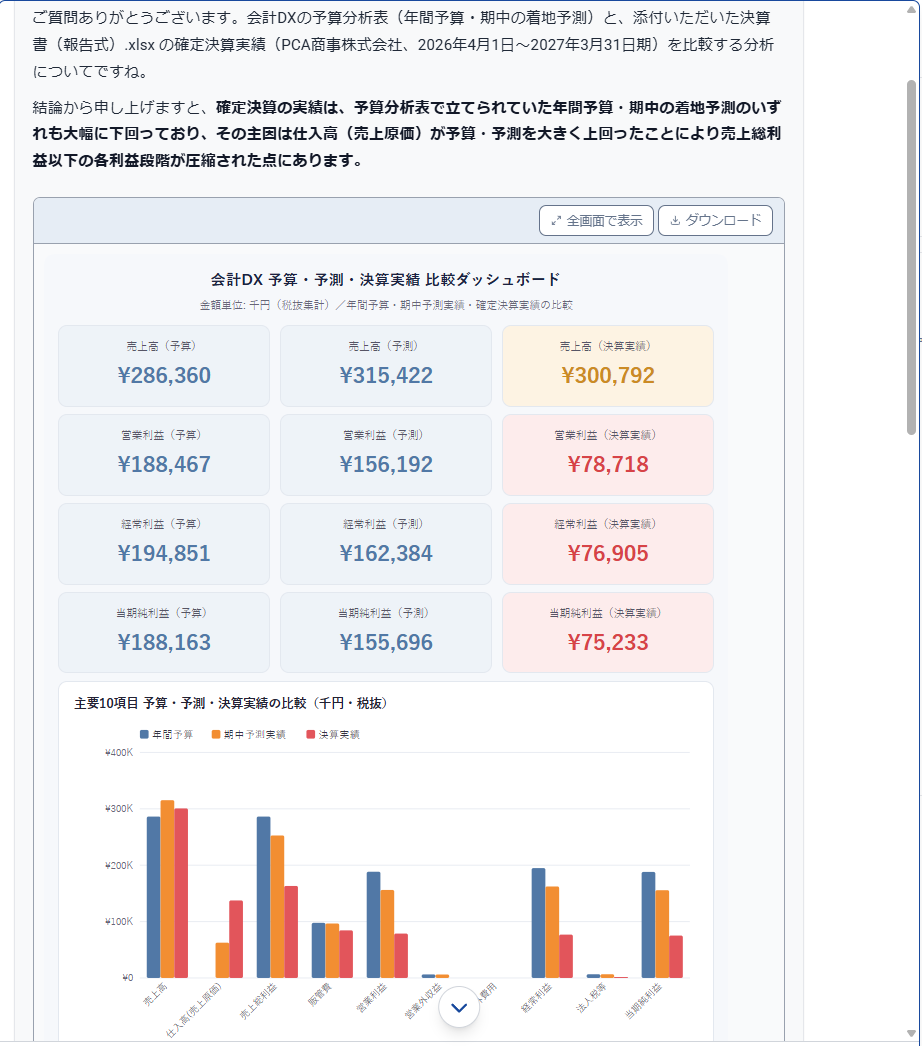Select the 経常利益(予算) value ¥194,851
Screen dimensions: 922x1046
coord(164,553)
